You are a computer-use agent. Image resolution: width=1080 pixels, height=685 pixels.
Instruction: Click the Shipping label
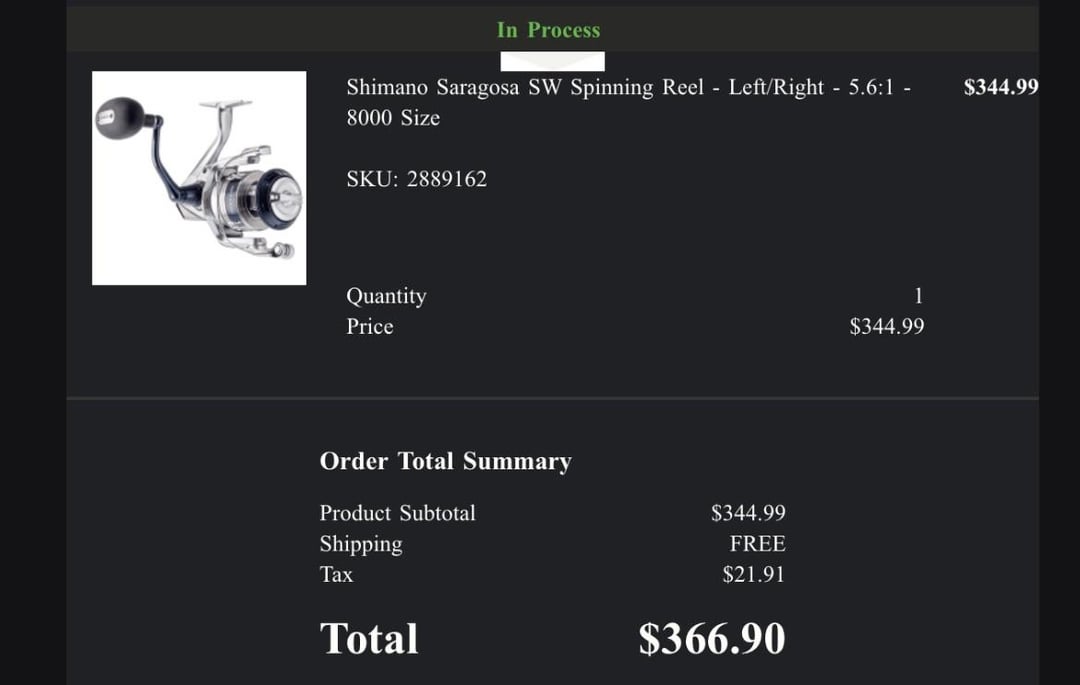pyautogui.click(x=361, y=544)
